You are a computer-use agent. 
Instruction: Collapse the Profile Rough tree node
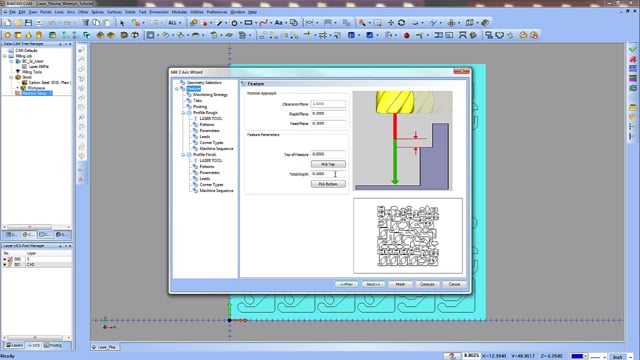coord(183,113)
